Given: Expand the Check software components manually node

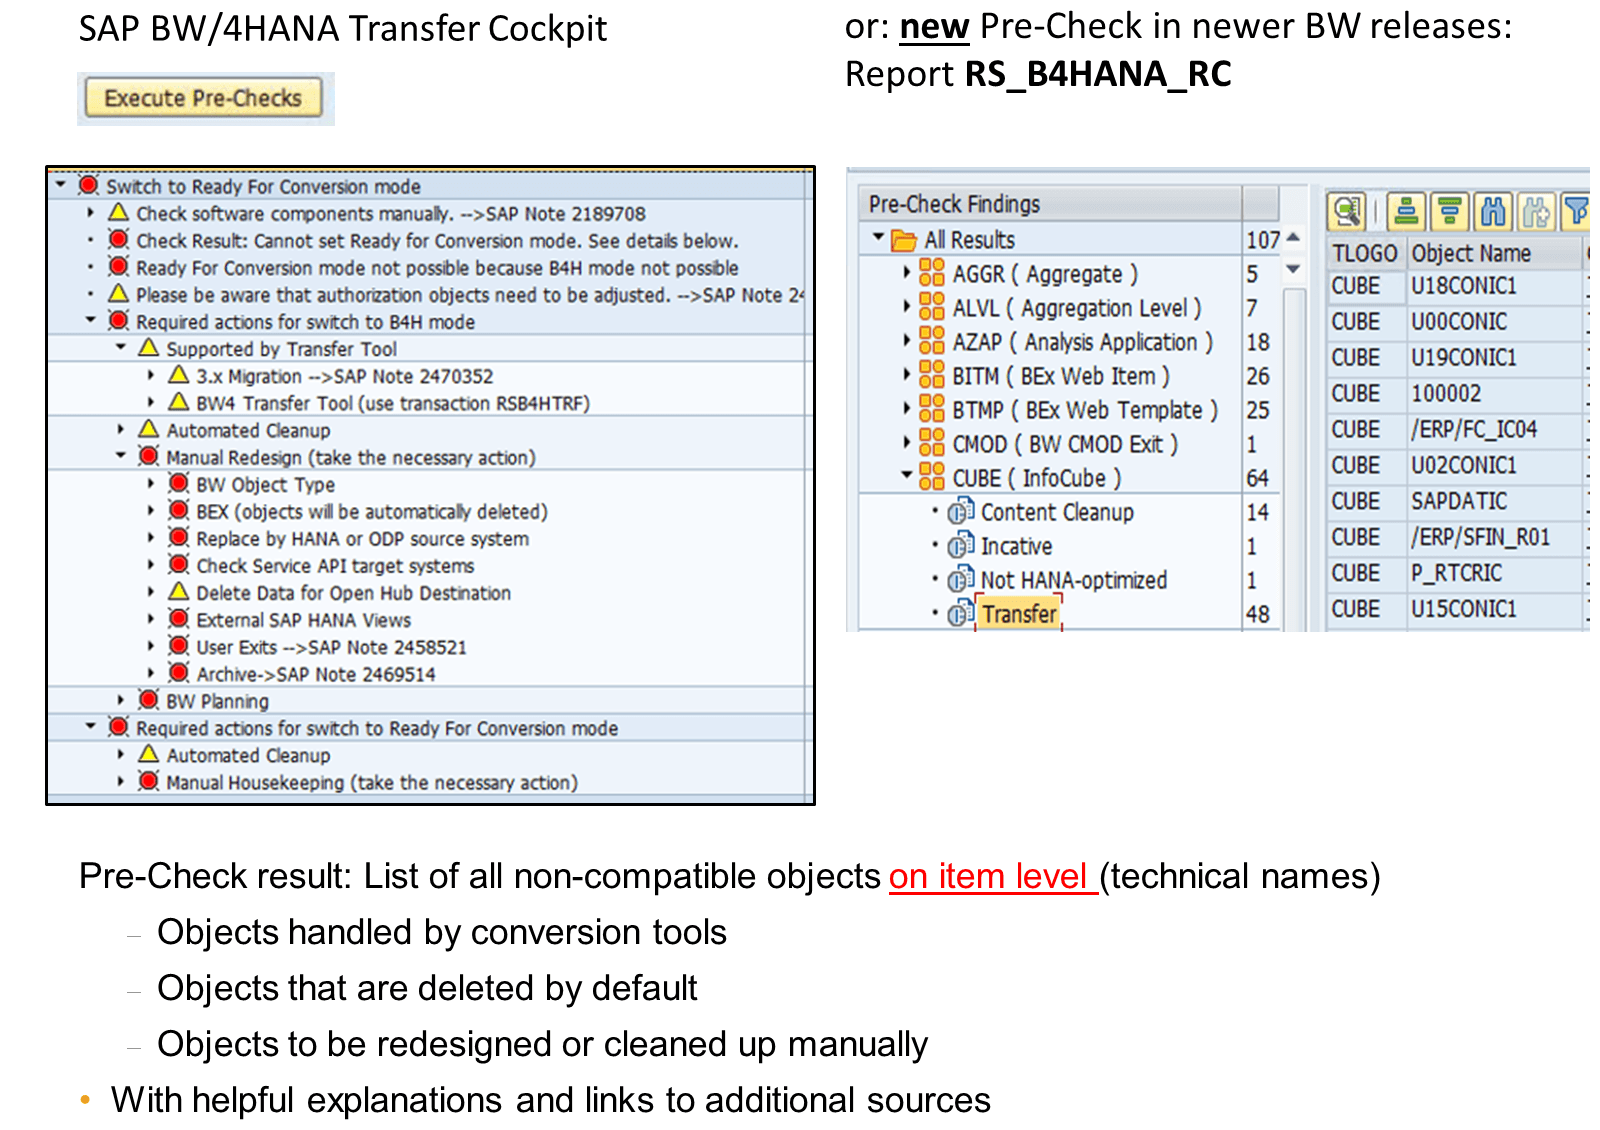Looking at the screenshot, I should pyautogui.click(x=91, y=212).
